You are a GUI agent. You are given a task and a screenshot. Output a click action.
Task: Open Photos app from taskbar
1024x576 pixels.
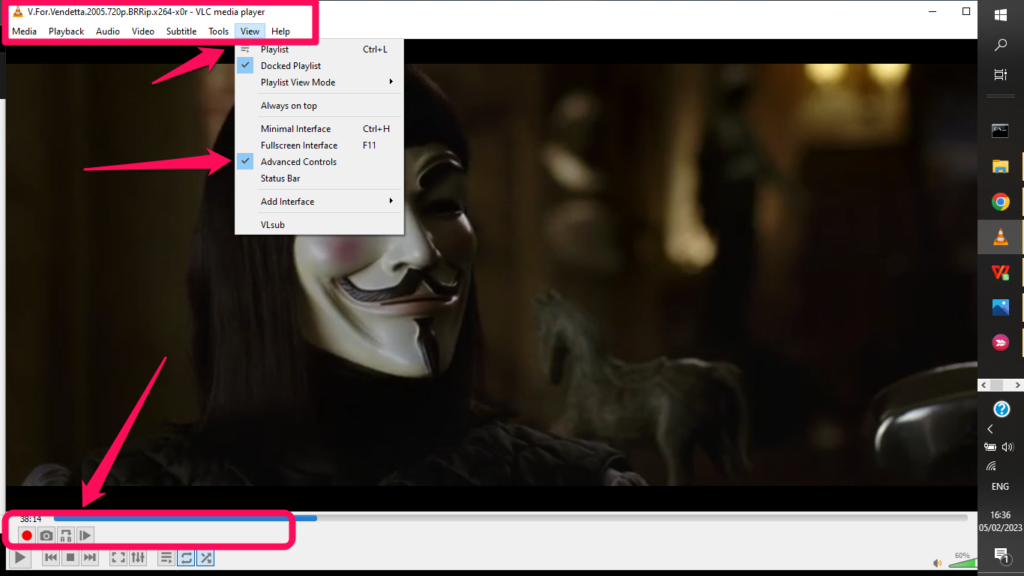coord(1000,307)
